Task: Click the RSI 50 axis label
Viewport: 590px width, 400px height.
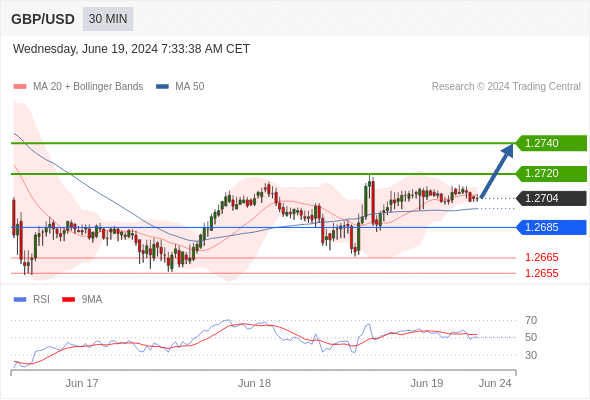Action: tap(531, 337)
